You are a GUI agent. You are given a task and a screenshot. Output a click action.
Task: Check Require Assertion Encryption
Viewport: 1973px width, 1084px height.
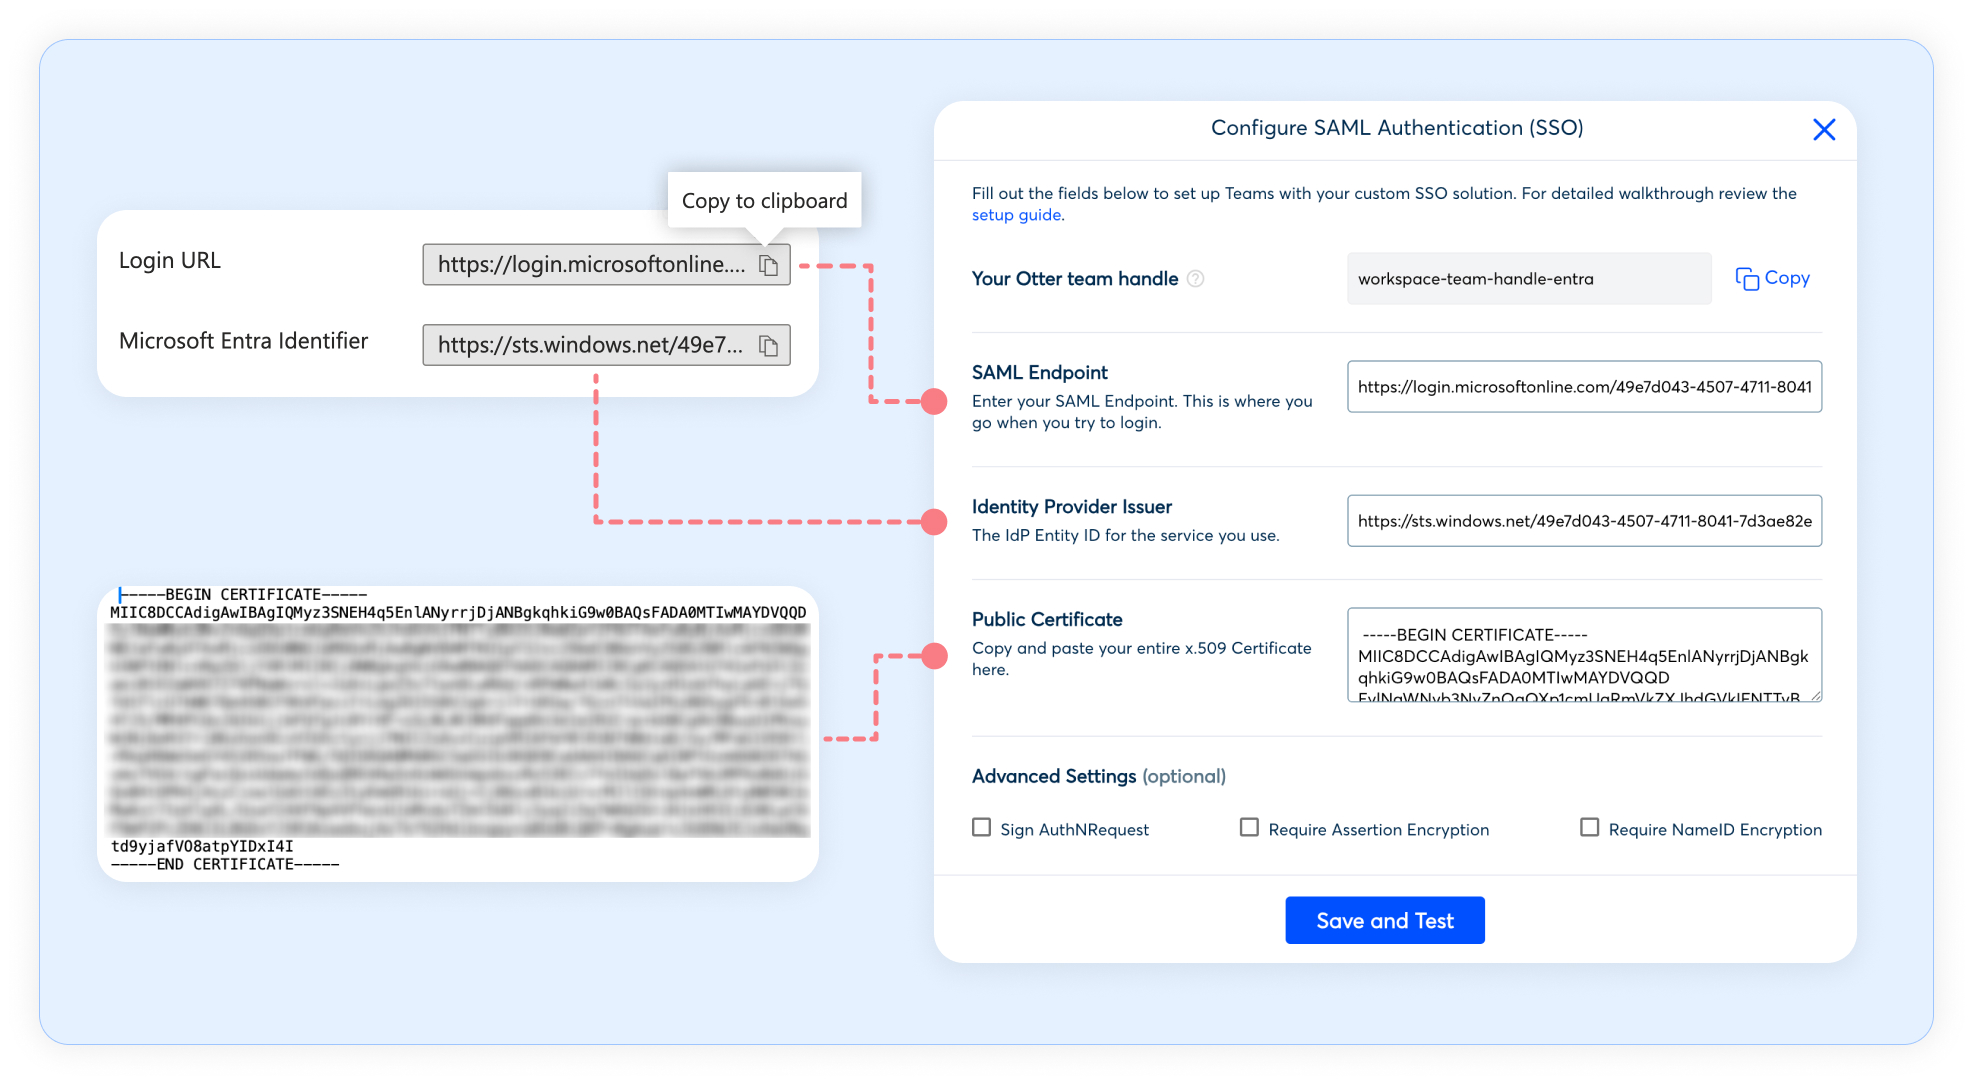(1249, 828)
